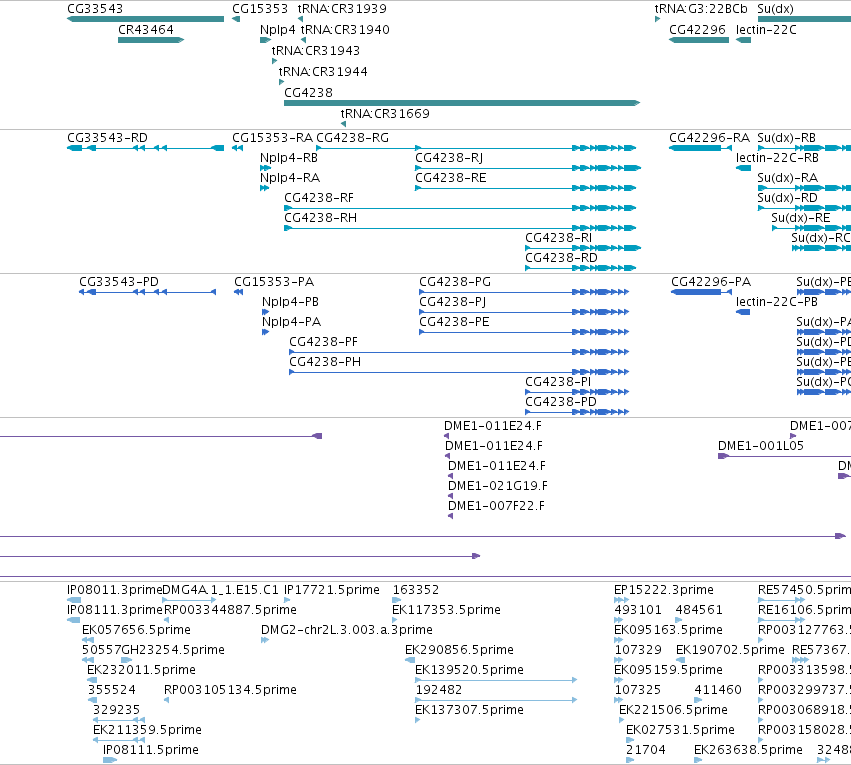
Task: Select the CG42296 gene bar
Action: (698, 40)
